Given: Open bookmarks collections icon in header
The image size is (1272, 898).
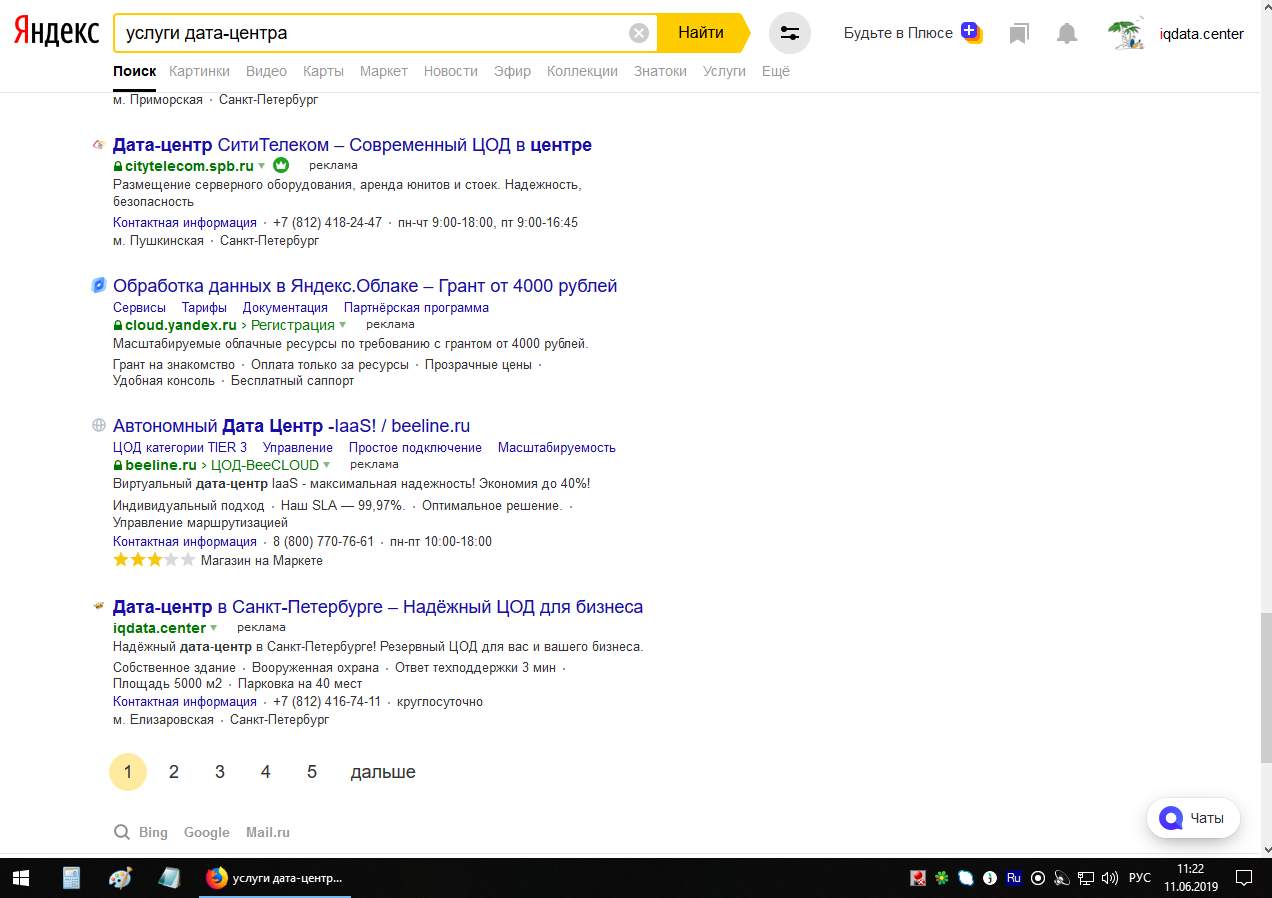Looking at the screenshot, I should pos(1019,34).
